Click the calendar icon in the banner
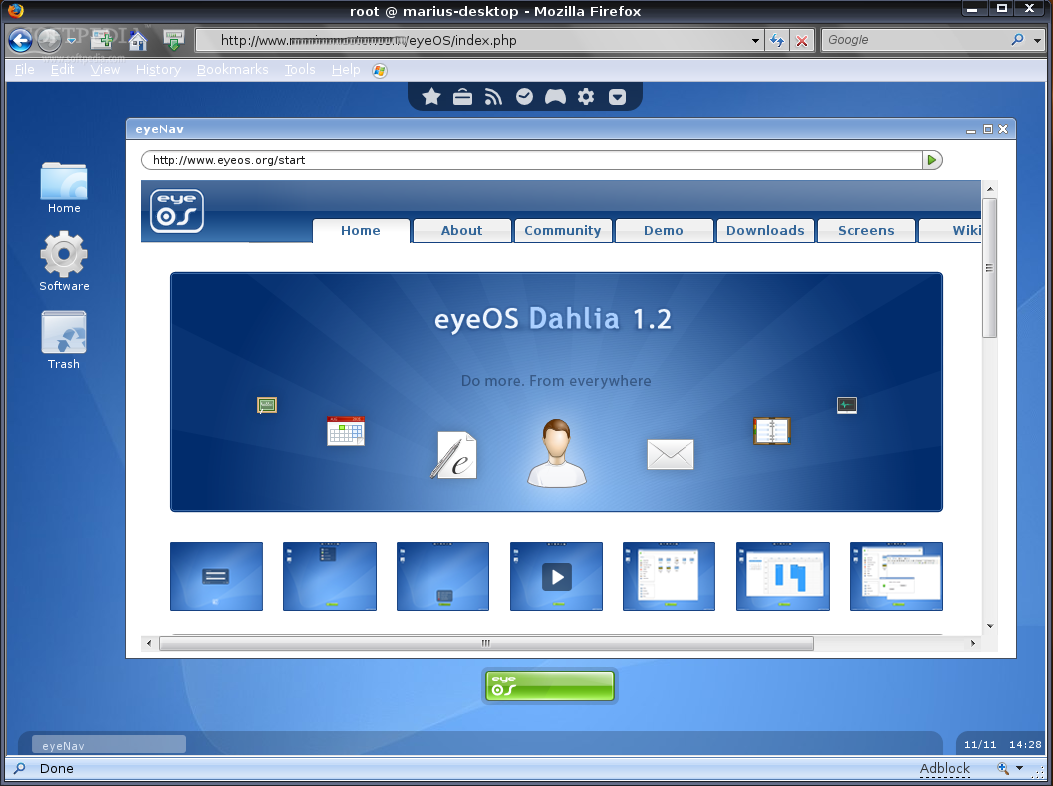The width and height of the screenshot is (1053, 786). point(346,431)
